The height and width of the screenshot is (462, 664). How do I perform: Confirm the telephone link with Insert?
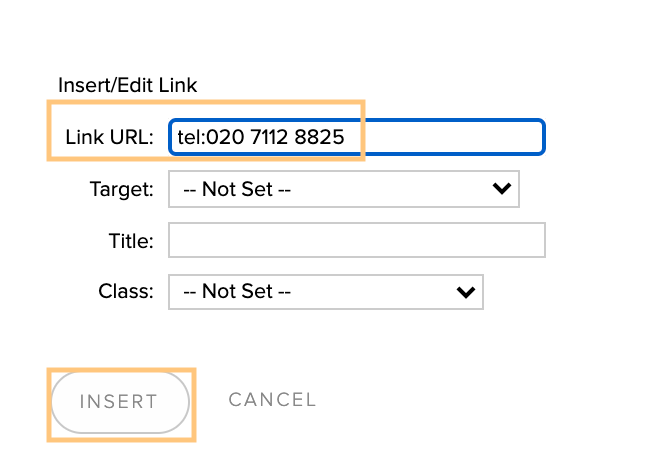click(120, 402)
